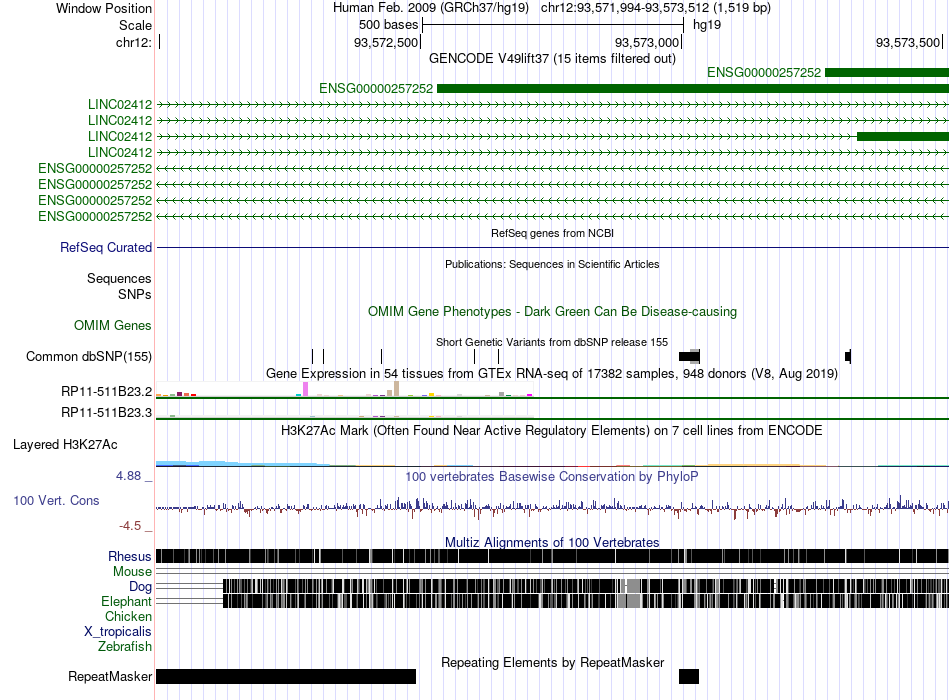Click the Mouse species label
Viewport: 950px width, 700px height.
coord(132,572)
